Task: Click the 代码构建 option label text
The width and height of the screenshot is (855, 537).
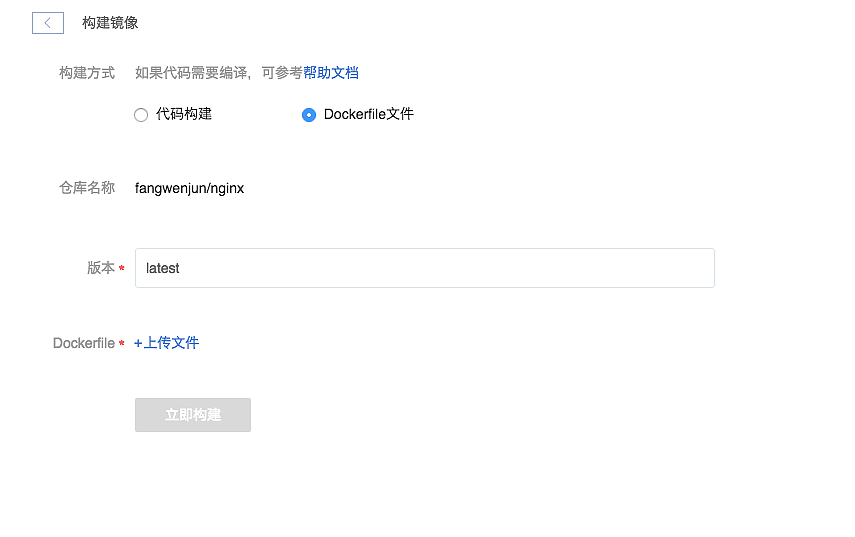Action: [x=184, y=114]
